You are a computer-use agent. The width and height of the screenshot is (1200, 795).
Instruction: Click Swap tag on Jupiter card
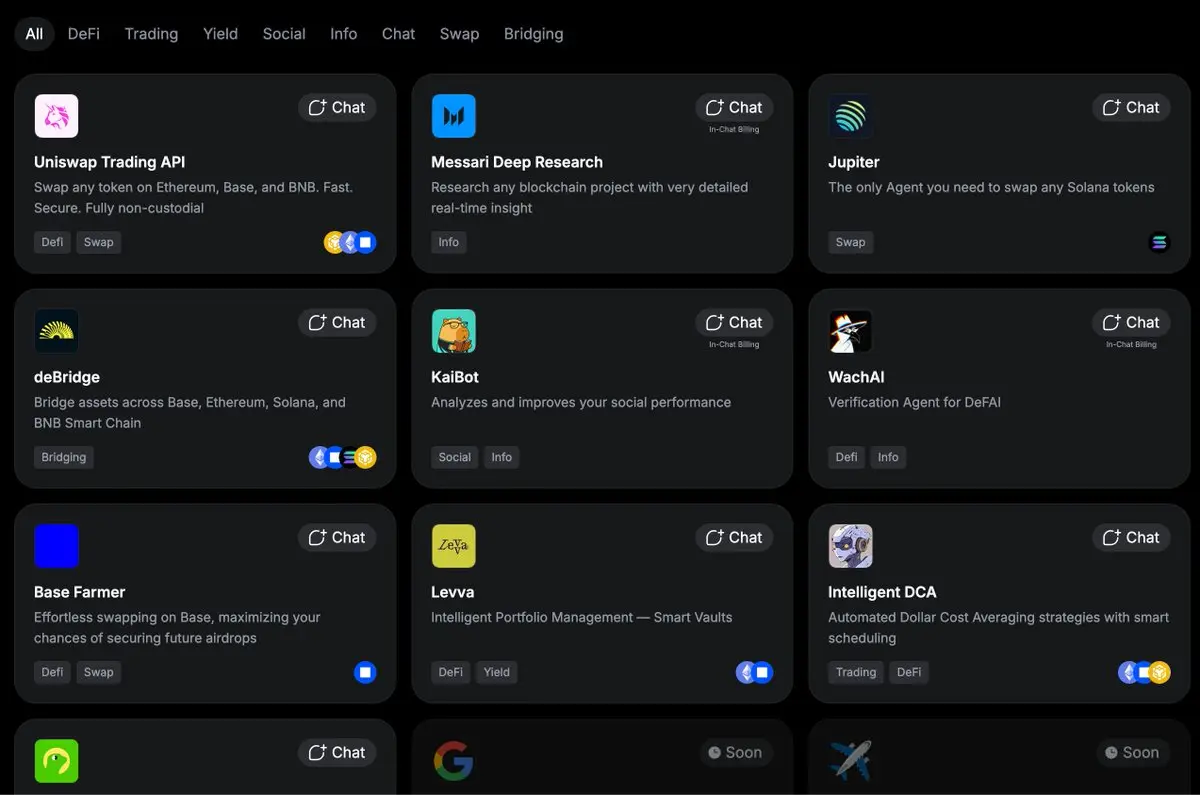pyautogui.click(x=850, y=242)
